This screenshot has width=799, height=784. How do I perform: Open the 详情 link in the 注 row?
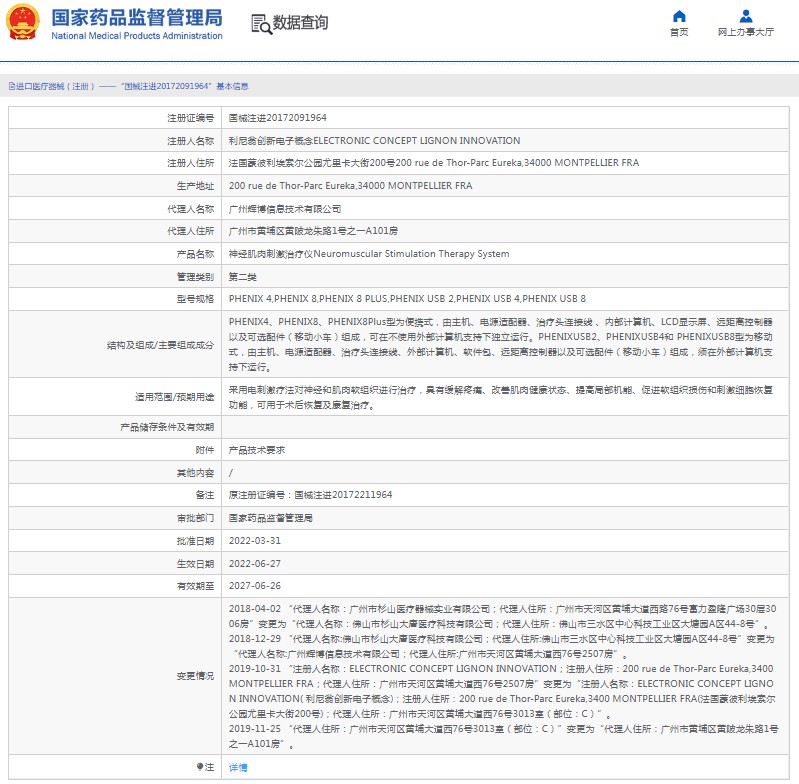[238, 767]
